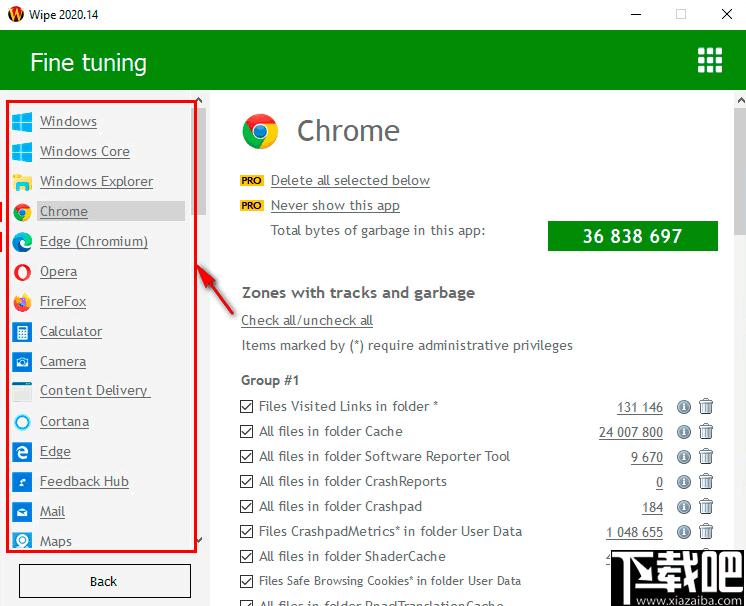Select Feedback Hub in the app list
Viewport: 746px width, 606px height.
pos(84,482)
